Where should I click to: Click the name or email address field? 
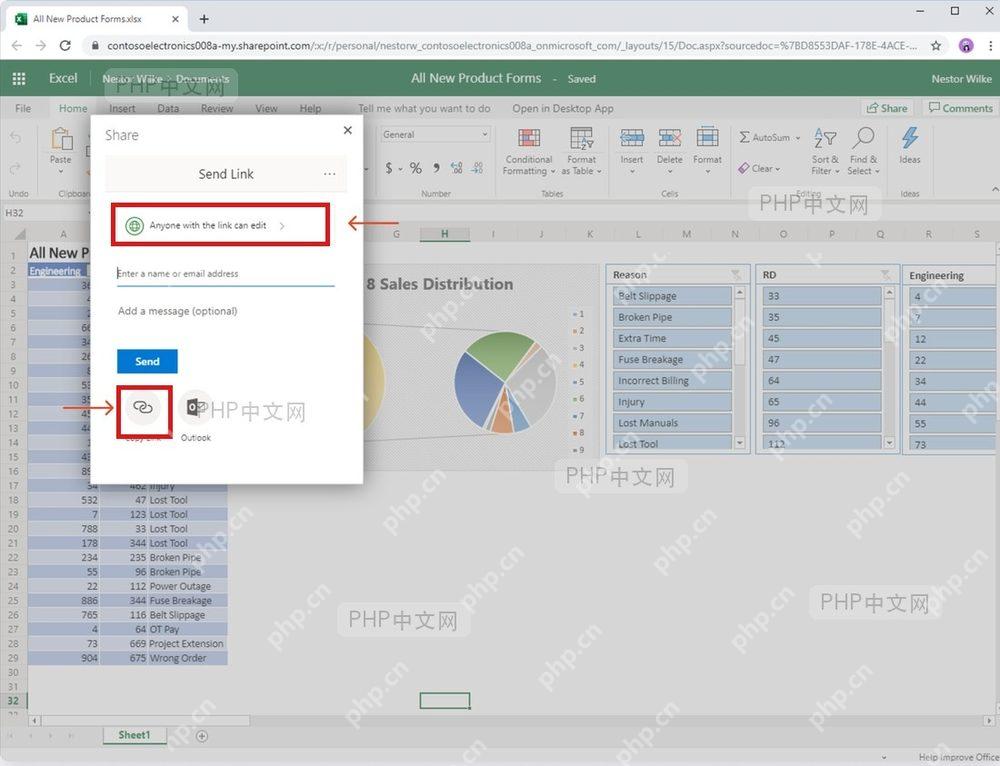[225, 274]
